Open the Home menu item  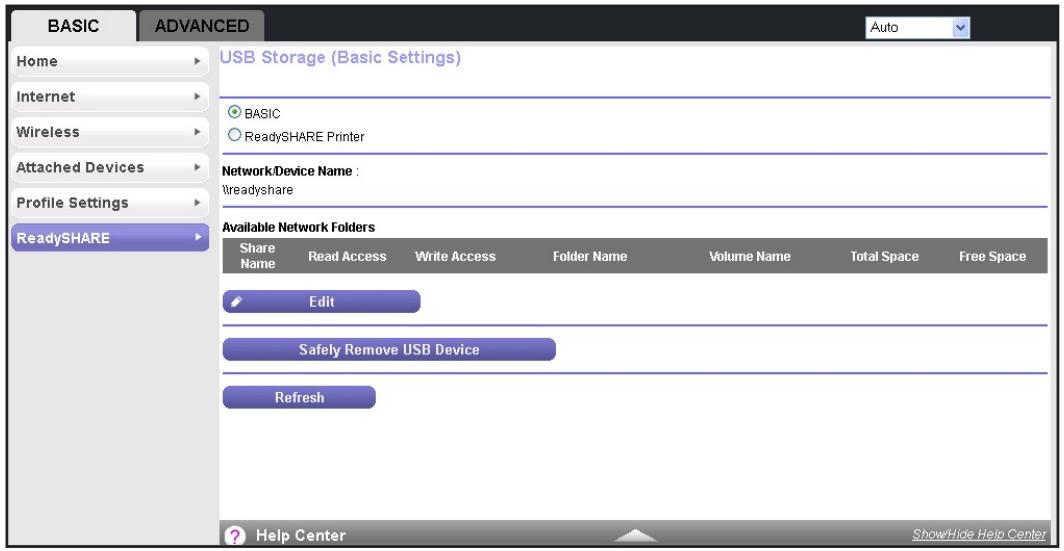pyautogui.click(x=109, y=61)
